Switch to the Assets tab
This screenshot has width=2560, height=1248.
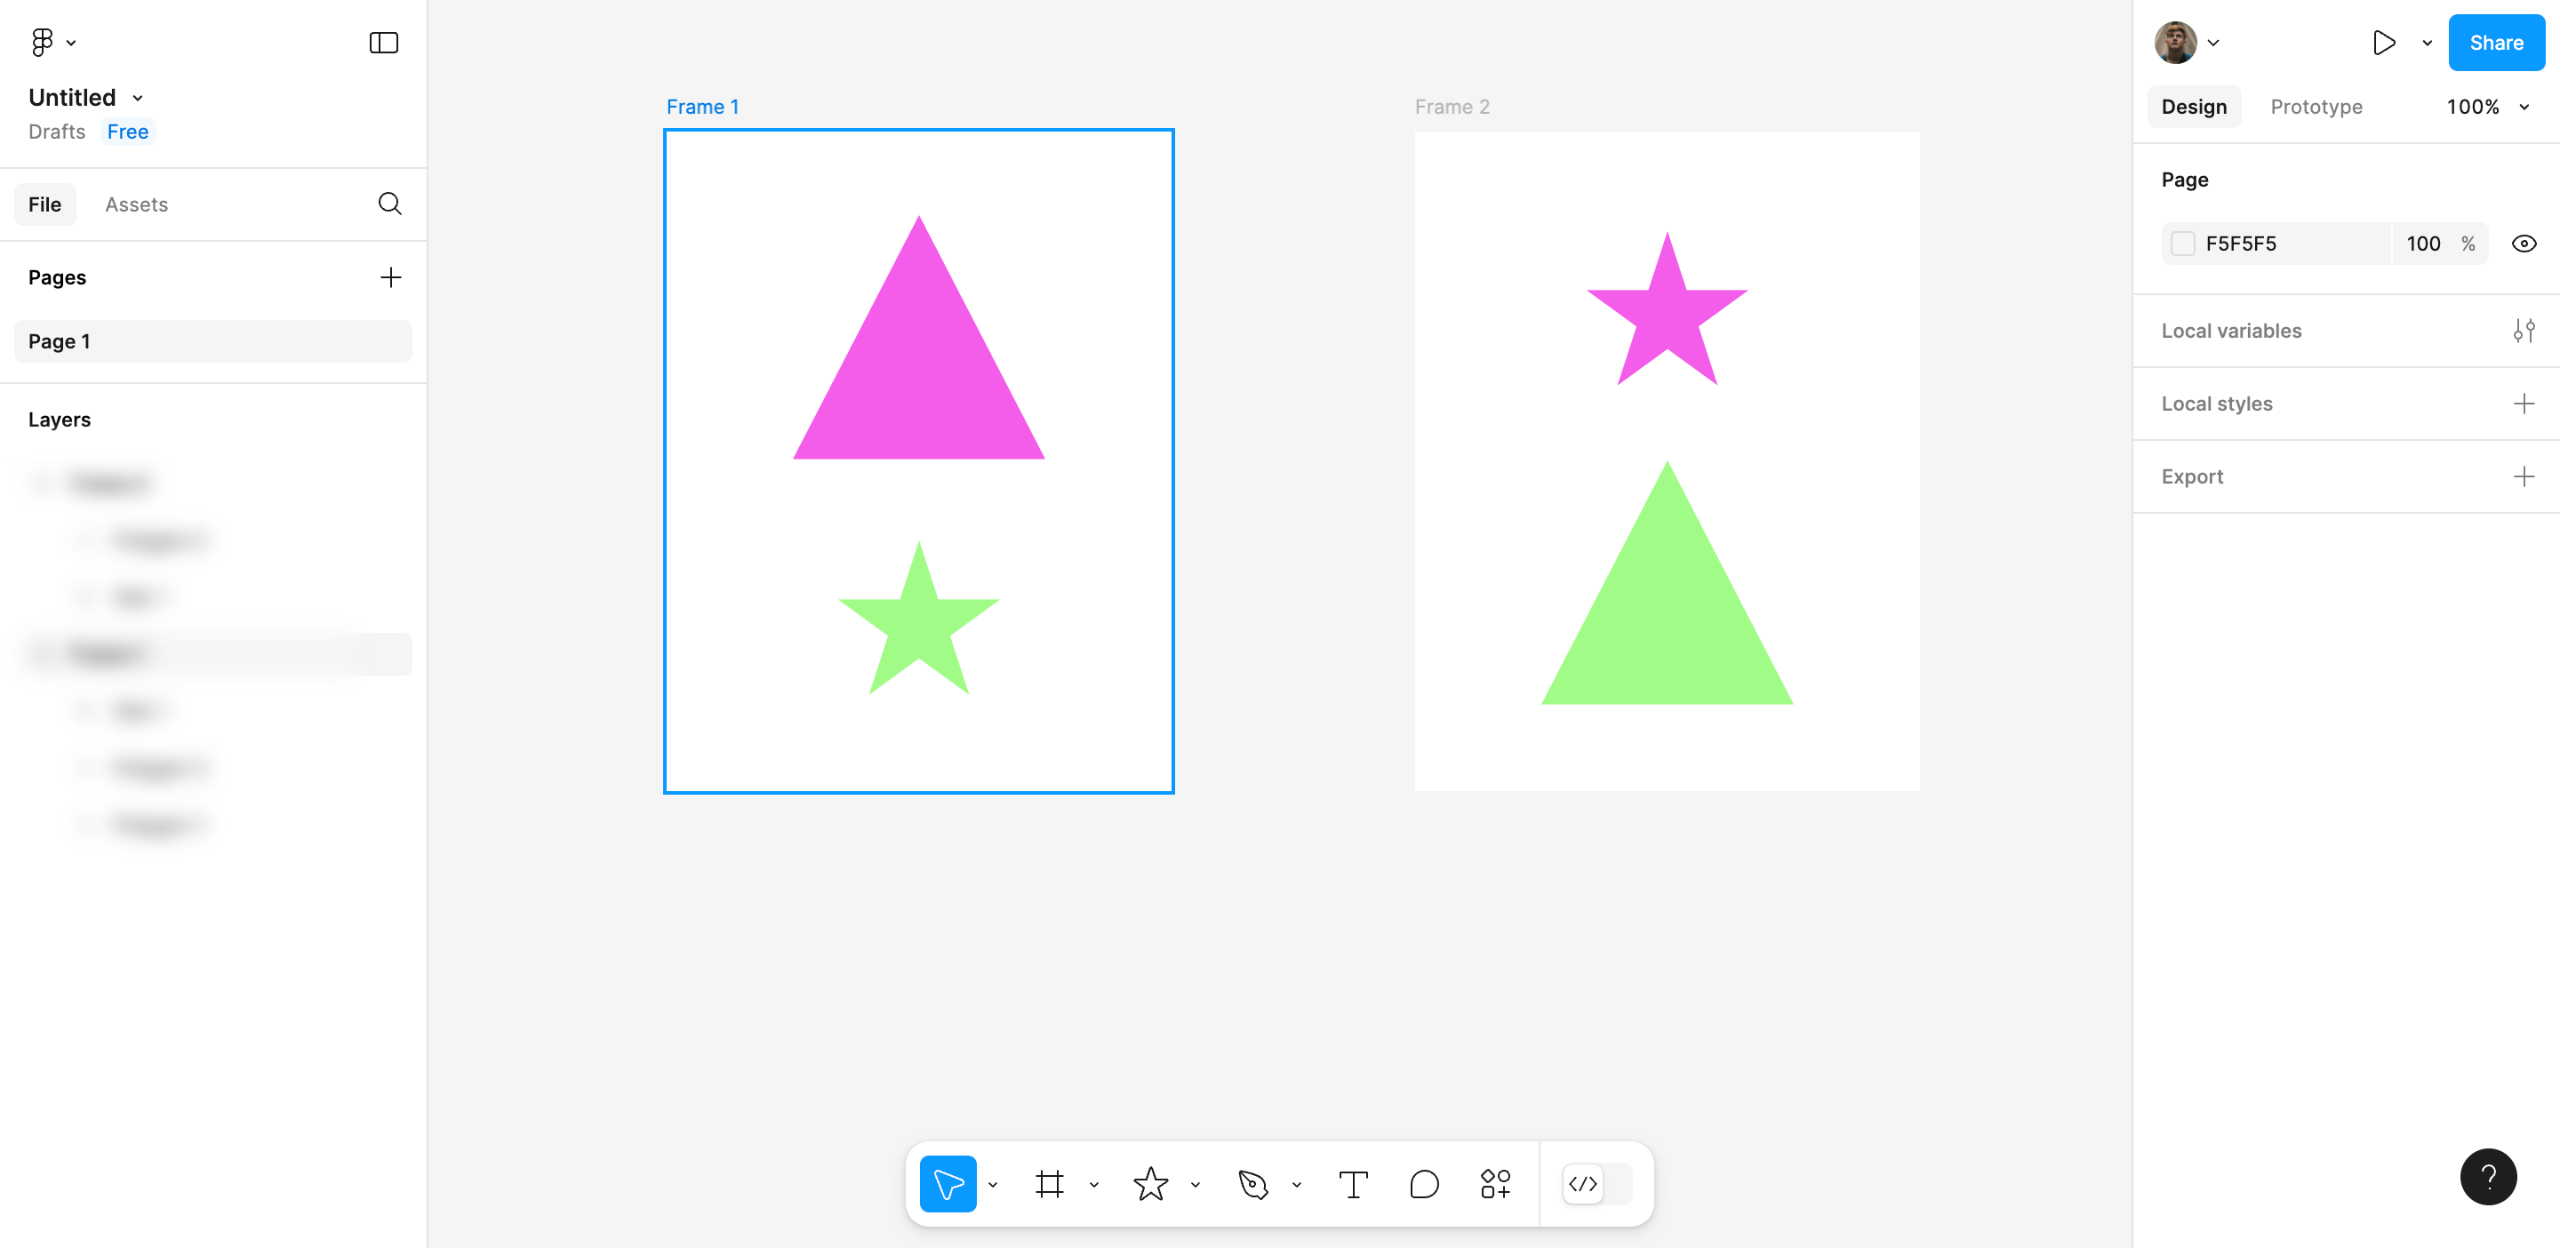[x=136, y=204]
